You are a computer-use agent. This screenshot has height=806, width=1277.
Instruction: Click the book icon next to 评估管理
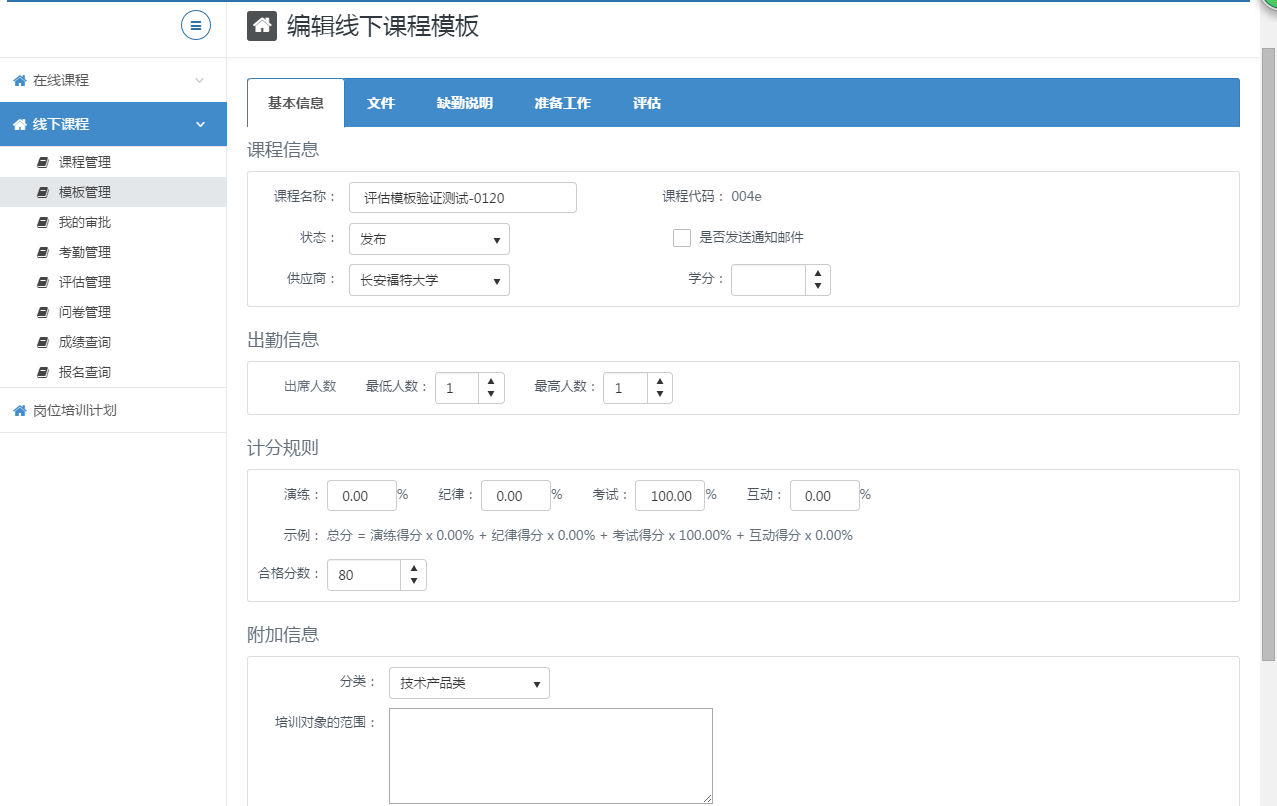point(42,282)
